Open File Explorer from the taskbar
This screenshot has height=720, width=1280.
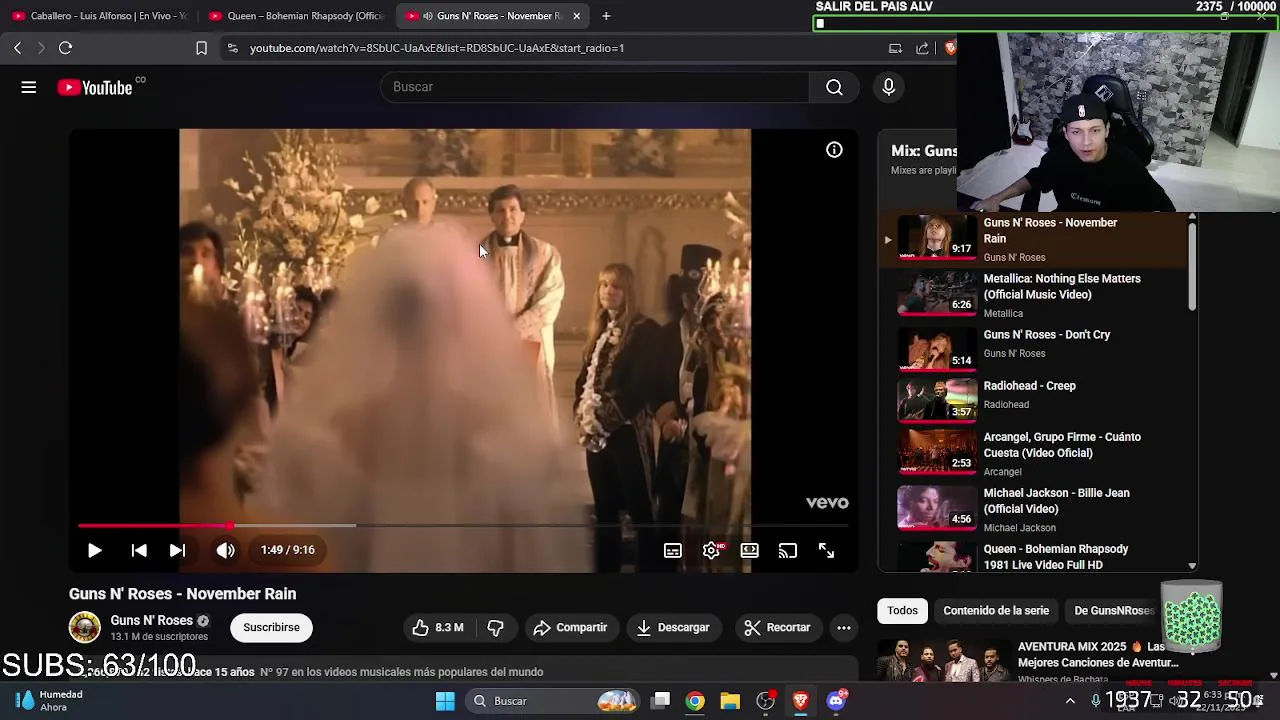click(x=730, y=701)
